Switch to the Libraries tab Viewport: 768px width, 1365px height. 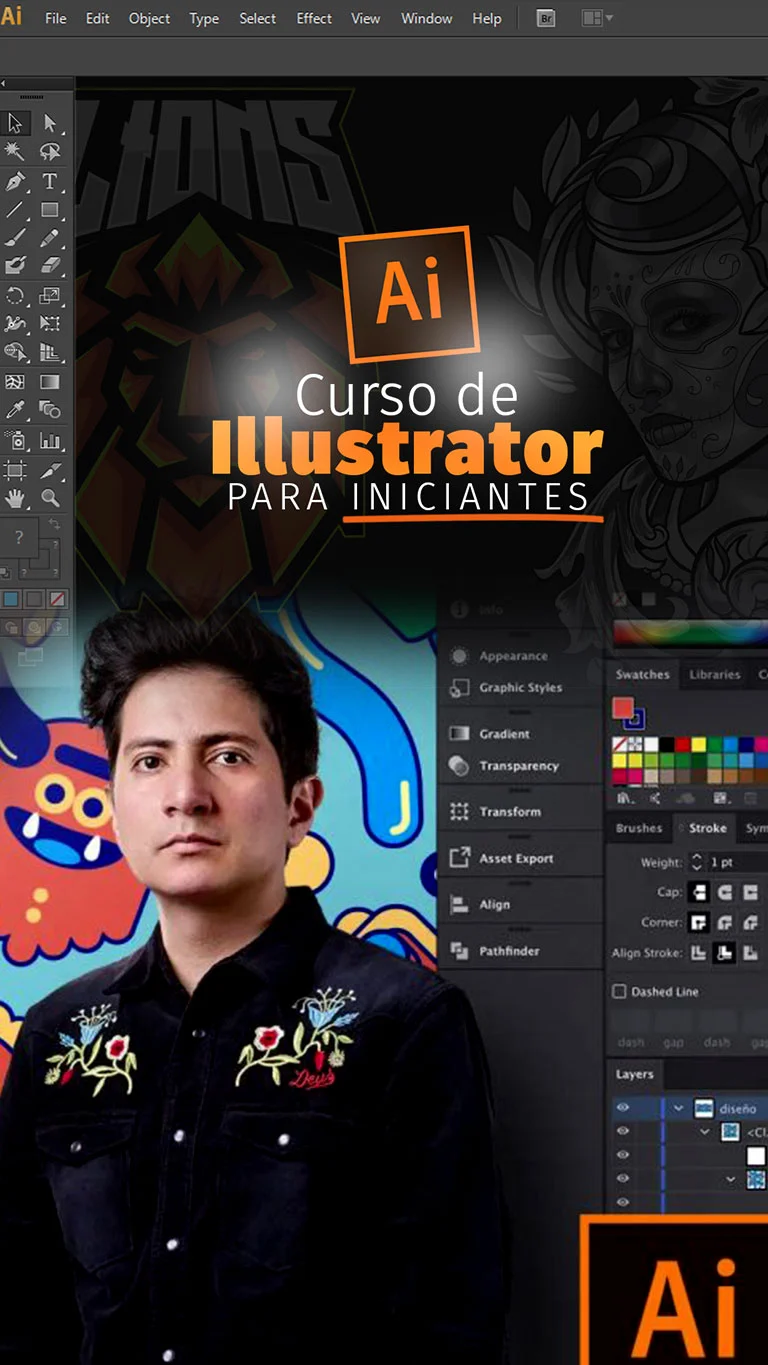(x=715, y=675)
